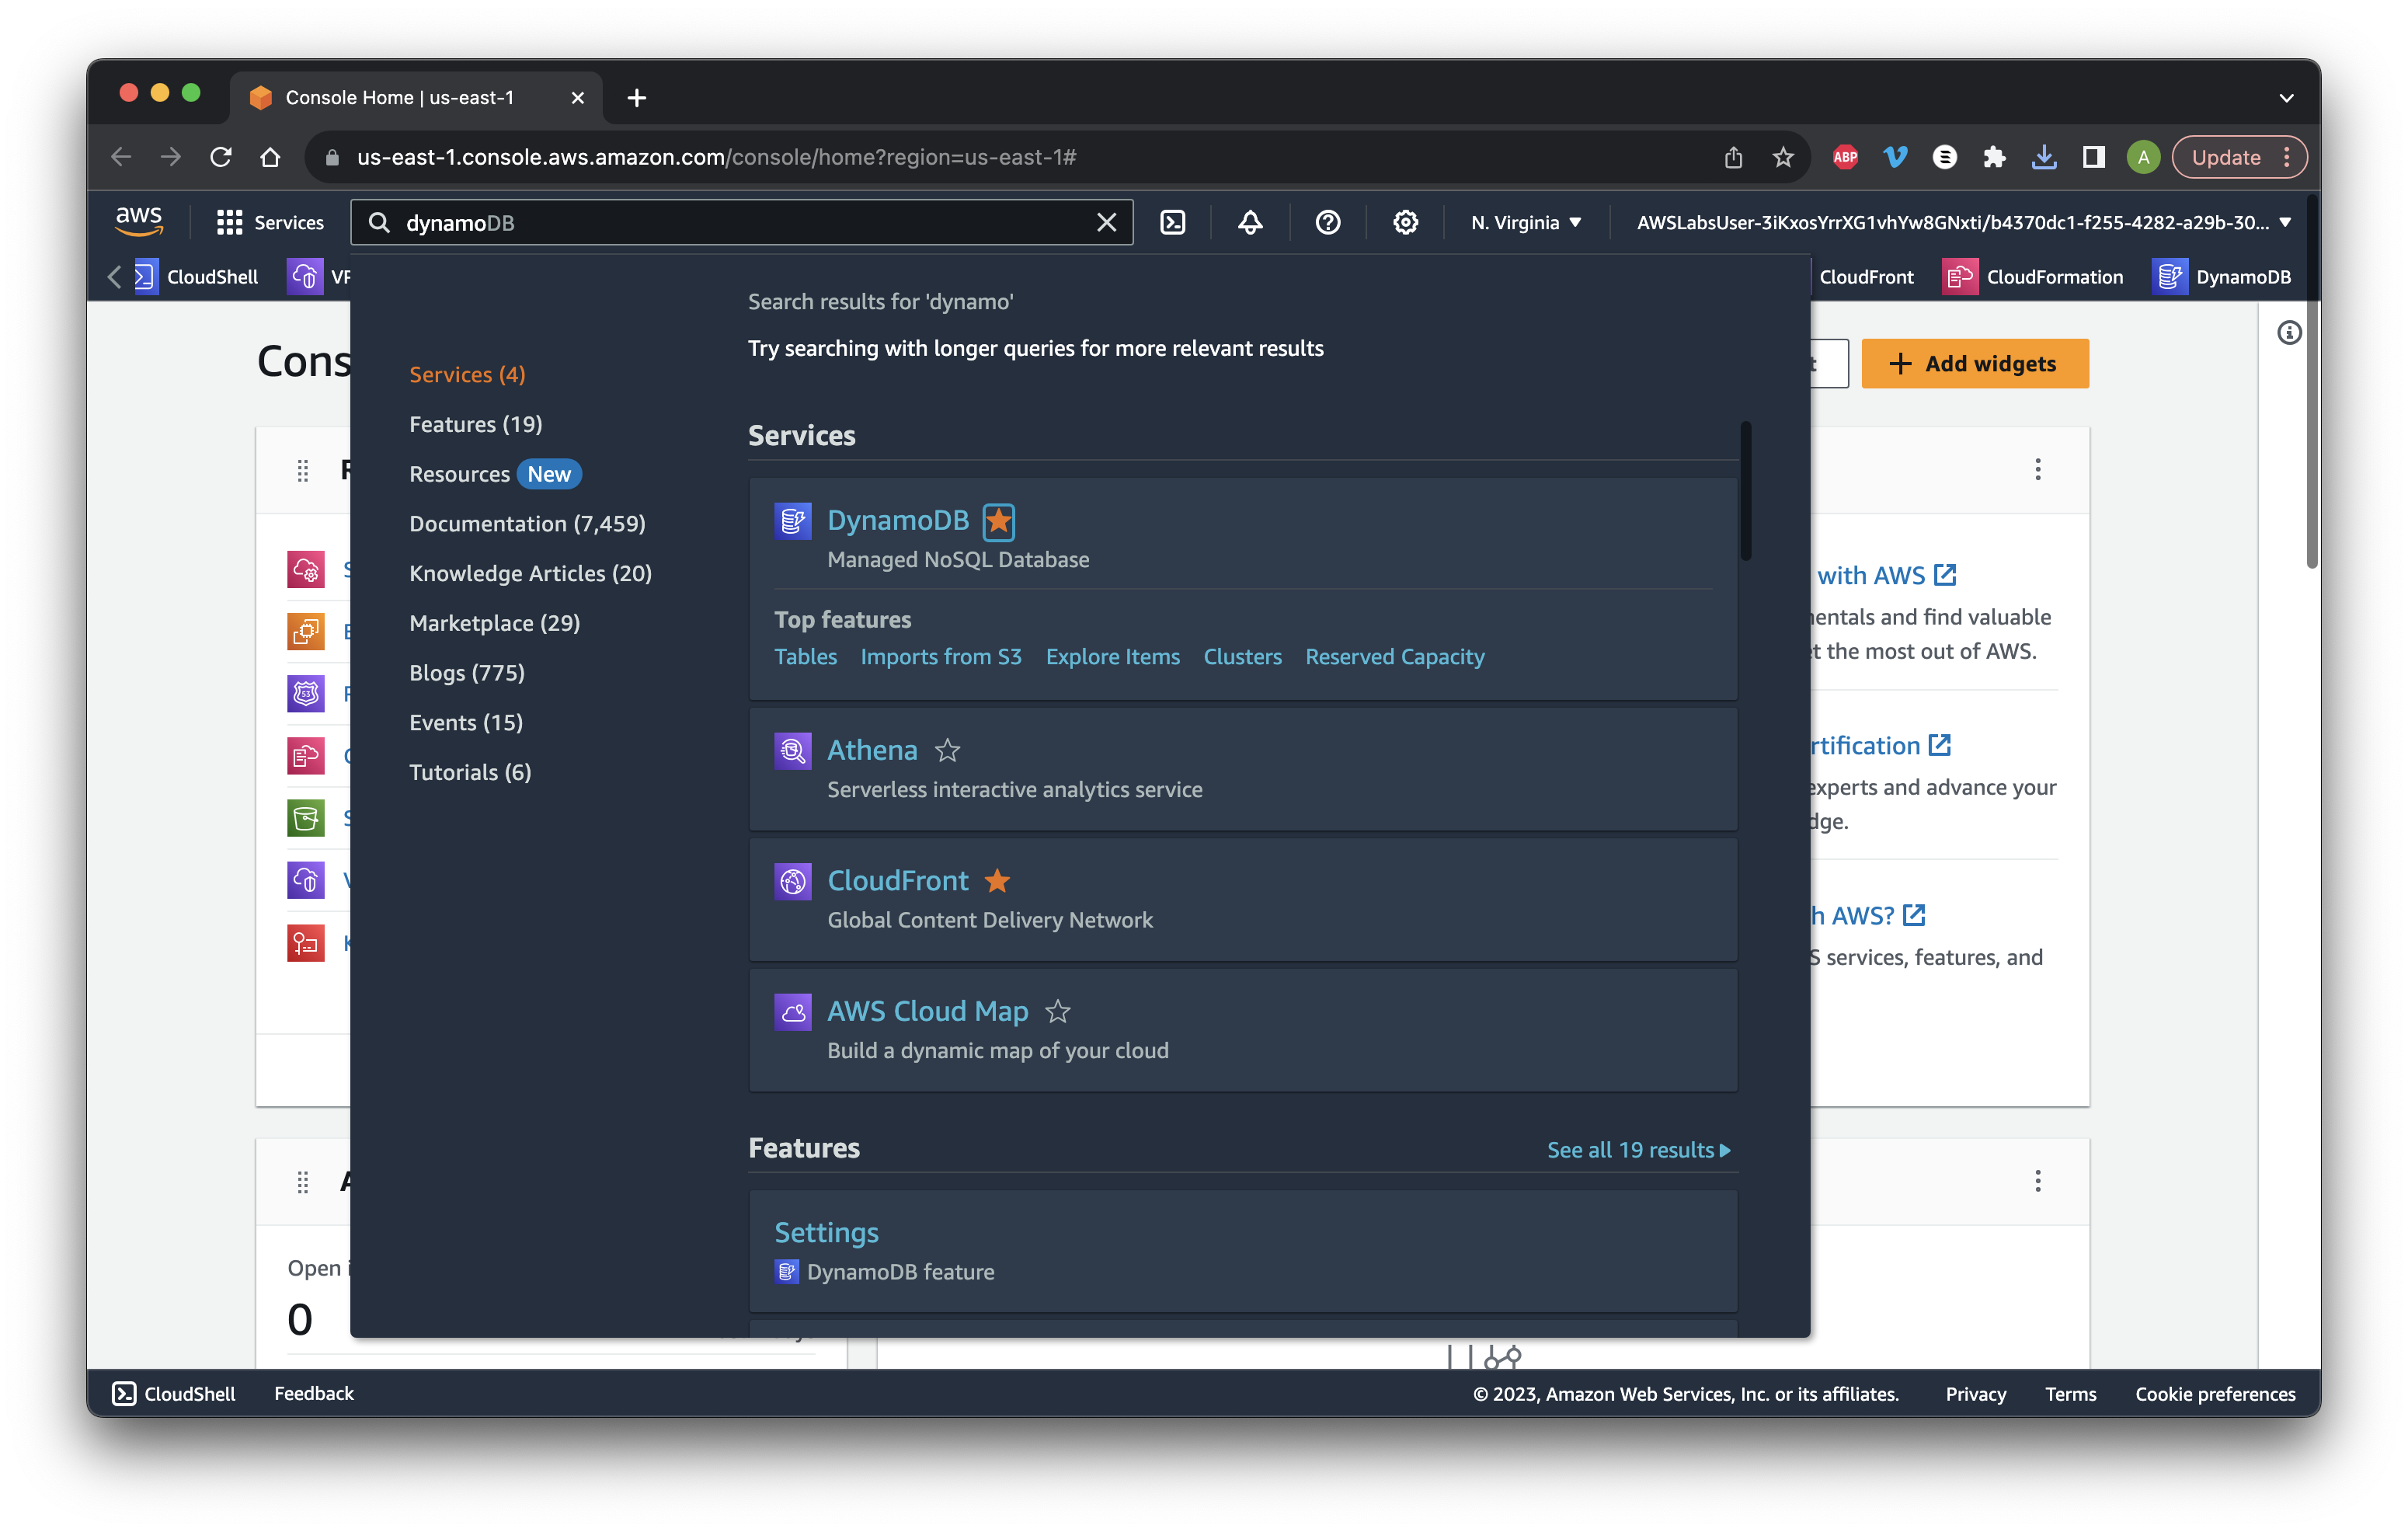The image size is (2408, 1532).
Task: Clear the search box with the X
Action: 1105,222
